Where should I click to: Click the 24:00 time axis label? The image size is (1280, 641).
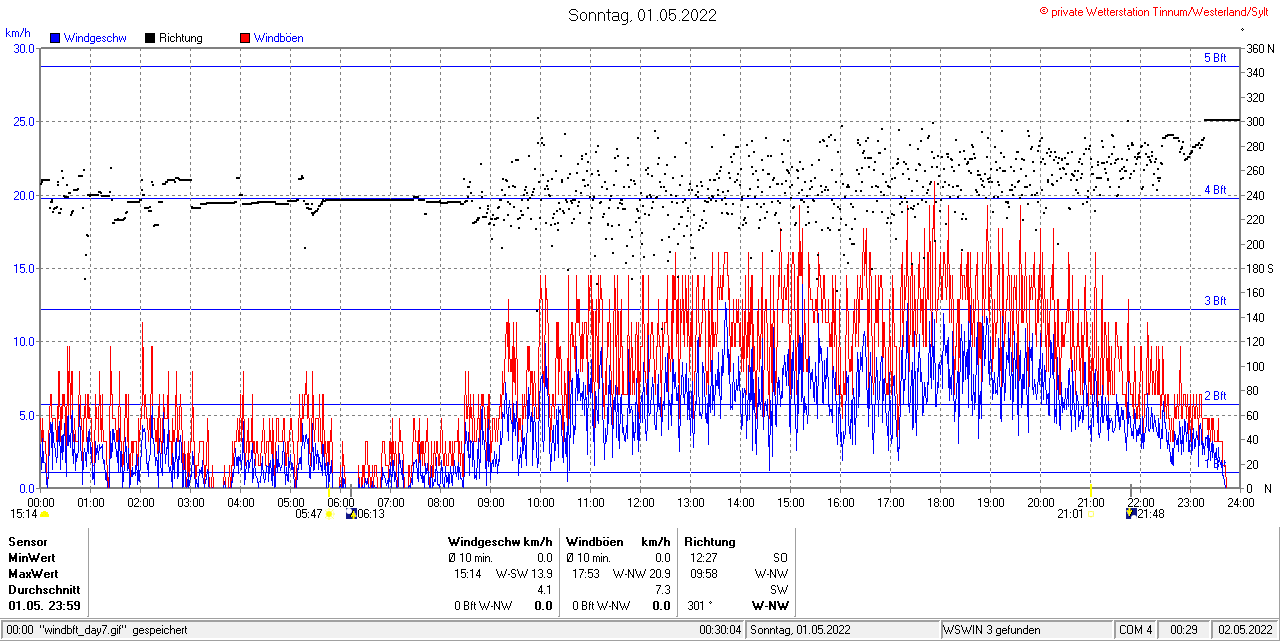pyautogui.click(x=1241, y=502)
